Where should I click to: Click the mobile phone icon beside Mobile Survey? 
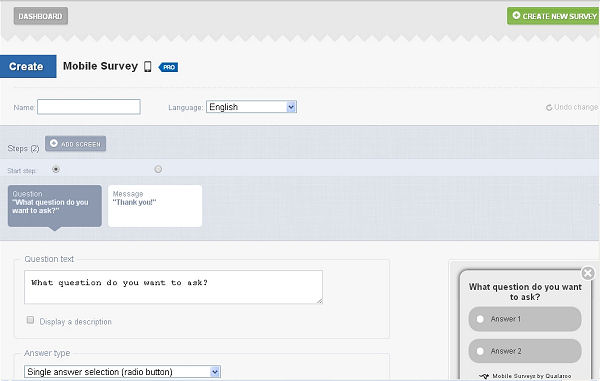(x=148, y=67)
